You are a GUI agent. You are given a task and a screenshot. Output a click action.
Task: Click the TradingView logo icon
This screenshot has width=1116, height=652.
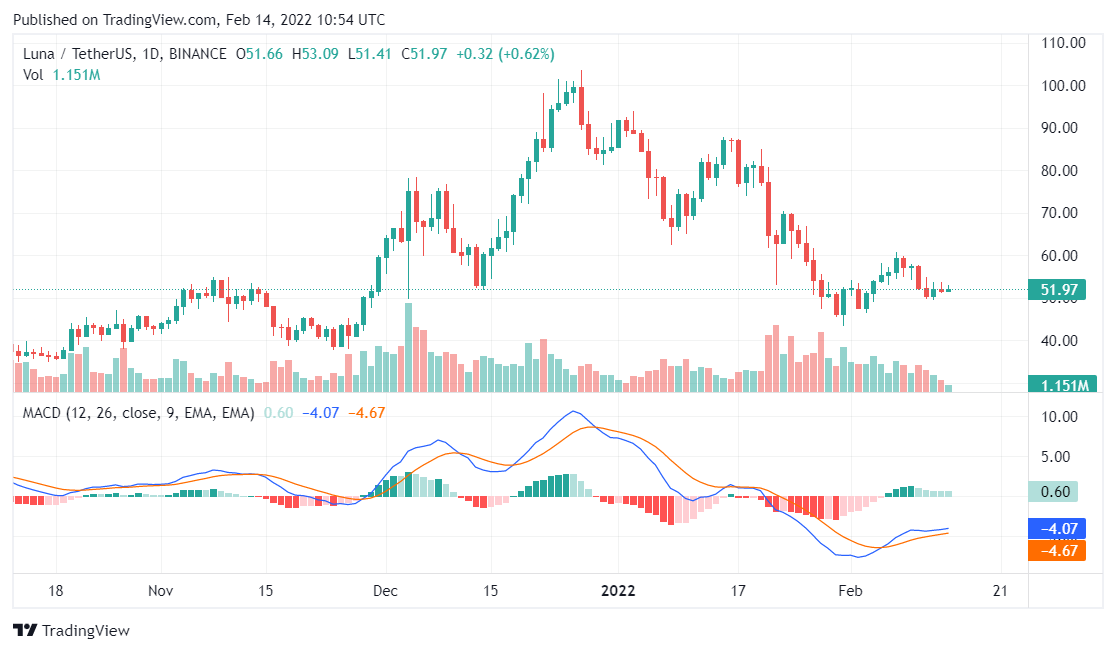(x=24, y=631)
